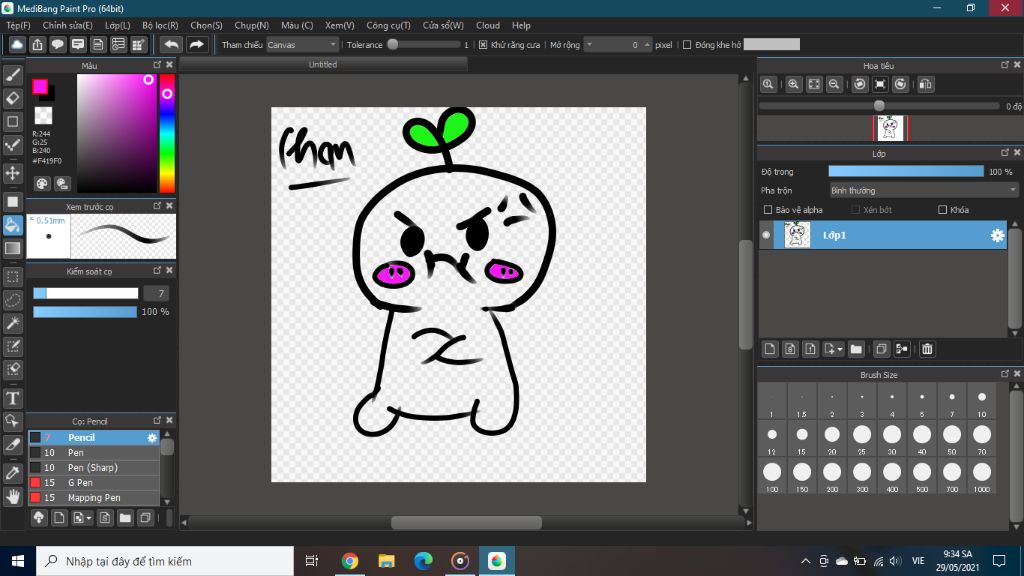Click the flip view navigator icon
The height and width of the screenshot is (576, 1024).
[925, 84]
